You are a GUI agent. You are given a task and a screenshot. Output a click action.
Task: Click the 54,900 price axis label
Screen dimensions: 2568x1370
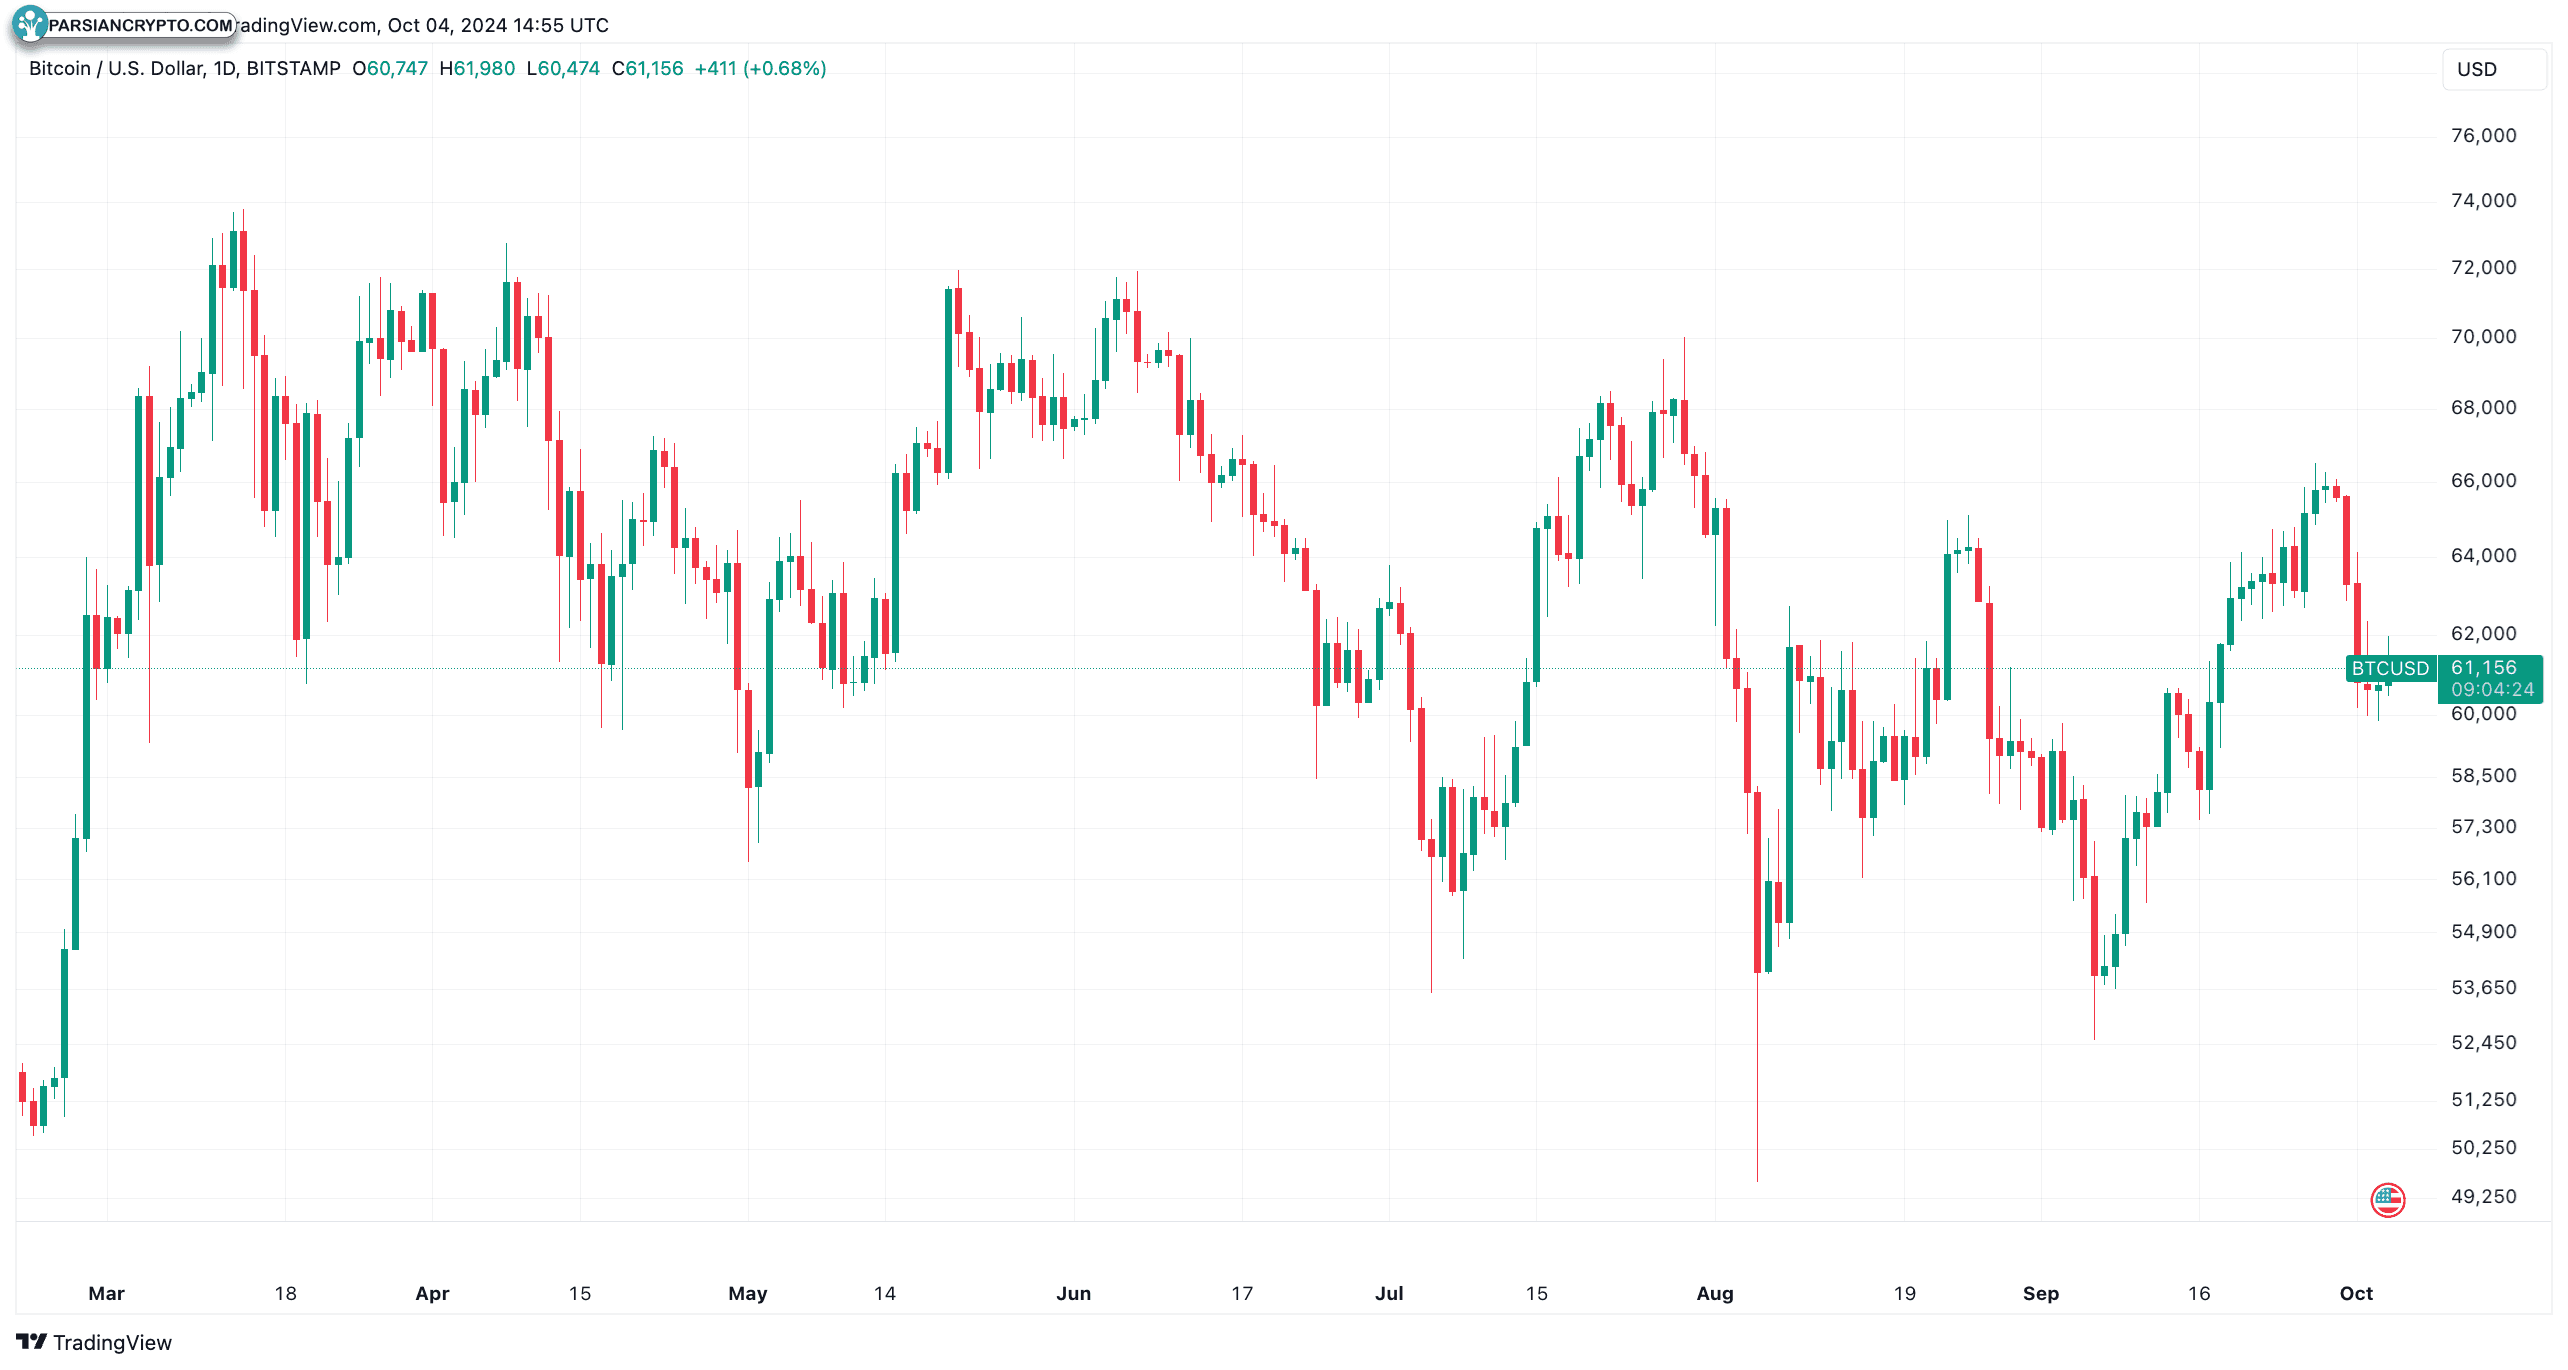[x=2483, y=931]
